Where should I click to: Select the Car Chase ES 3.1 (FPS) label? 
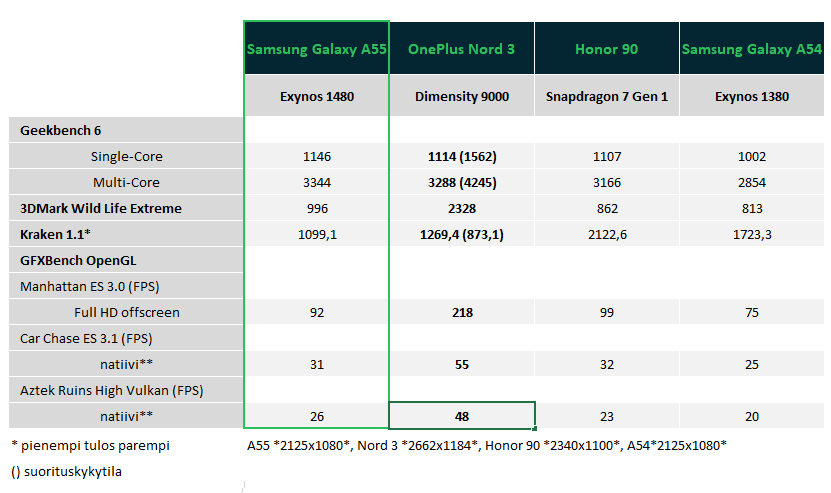(x=126, y=338)
